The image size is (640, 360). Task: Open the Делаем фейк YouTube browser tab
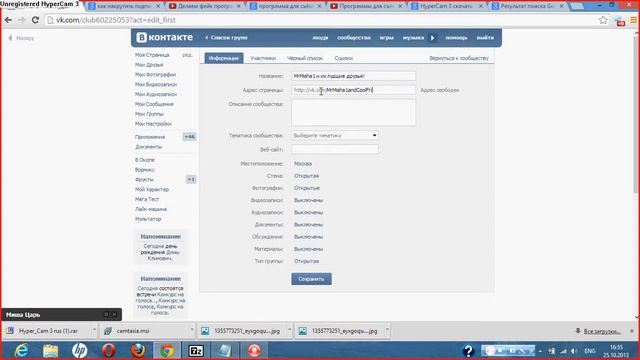(x=205, y=6)
